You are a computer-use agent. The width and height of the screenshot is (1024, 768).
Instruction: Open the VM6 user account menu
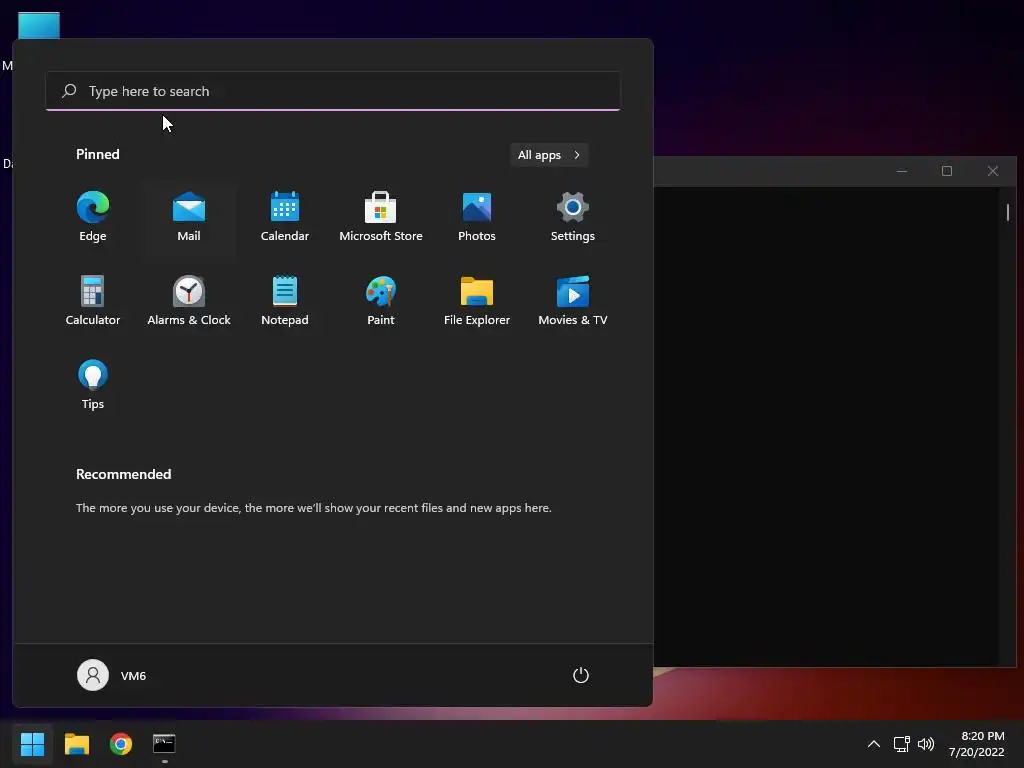point(112,675)
